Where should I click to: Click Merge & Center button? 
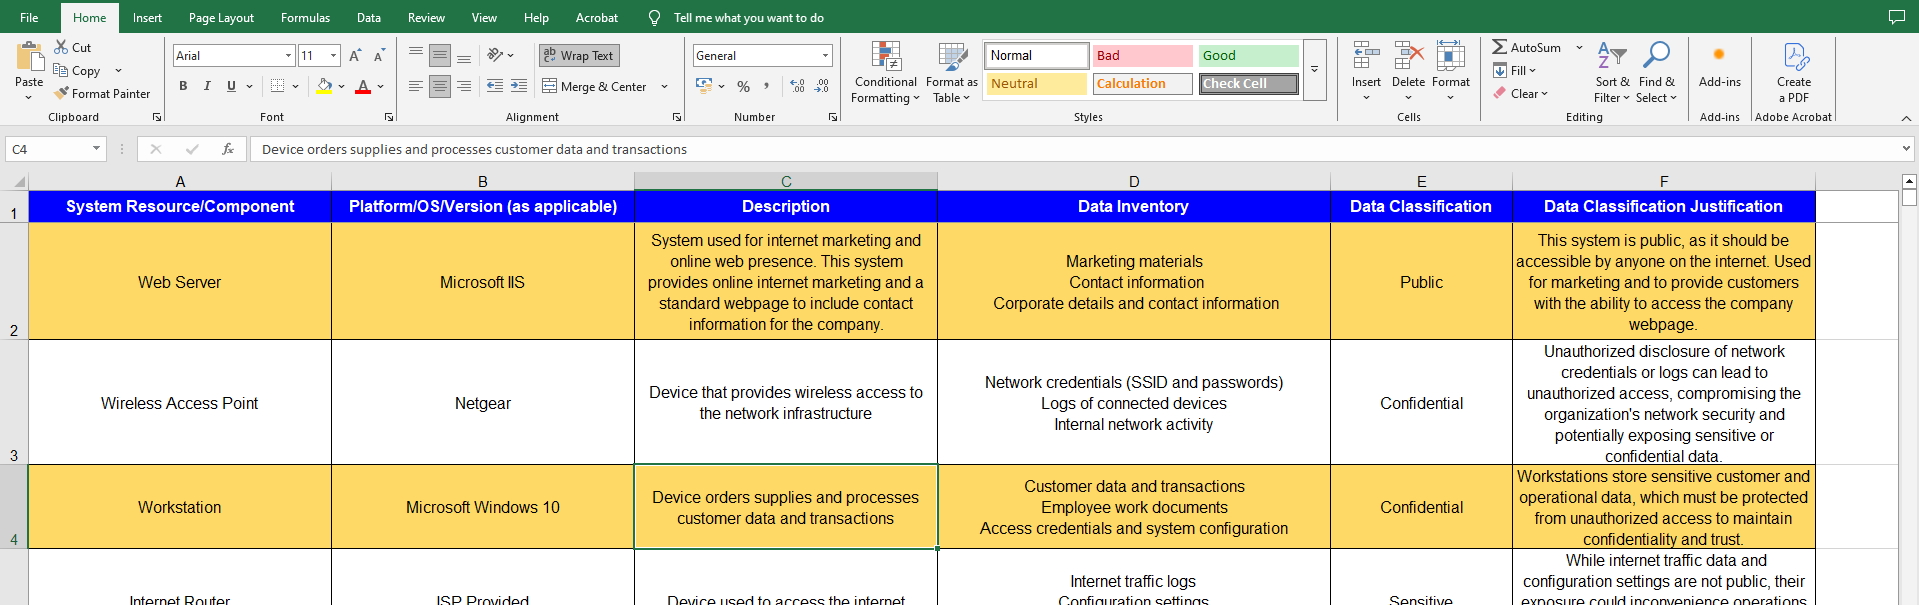pyautogui.click(x=595, y=86)
